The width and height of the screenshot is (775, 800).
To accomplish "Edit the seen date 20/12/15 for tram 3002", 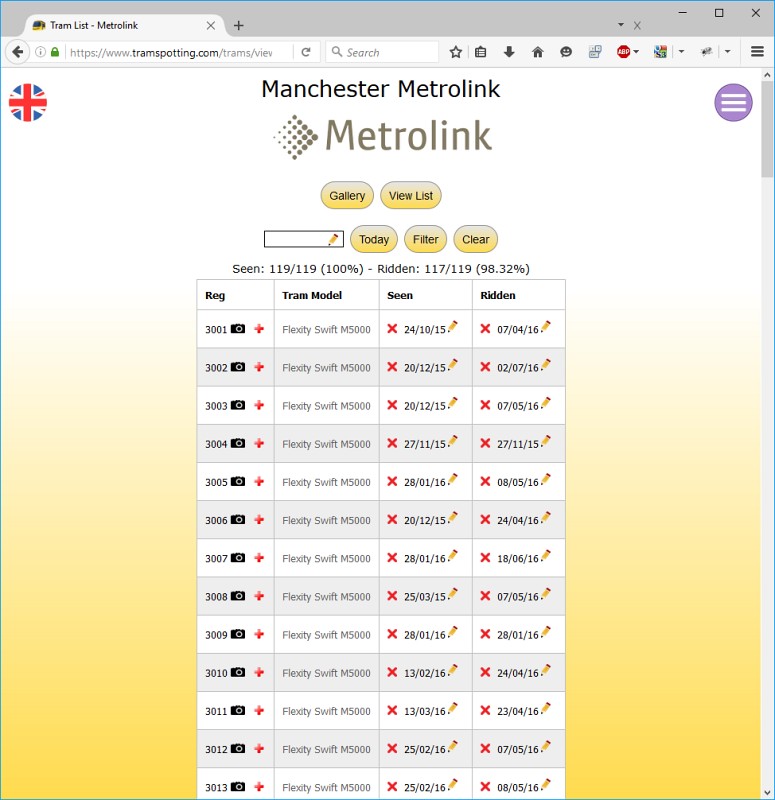I will [x=453, y=365].
